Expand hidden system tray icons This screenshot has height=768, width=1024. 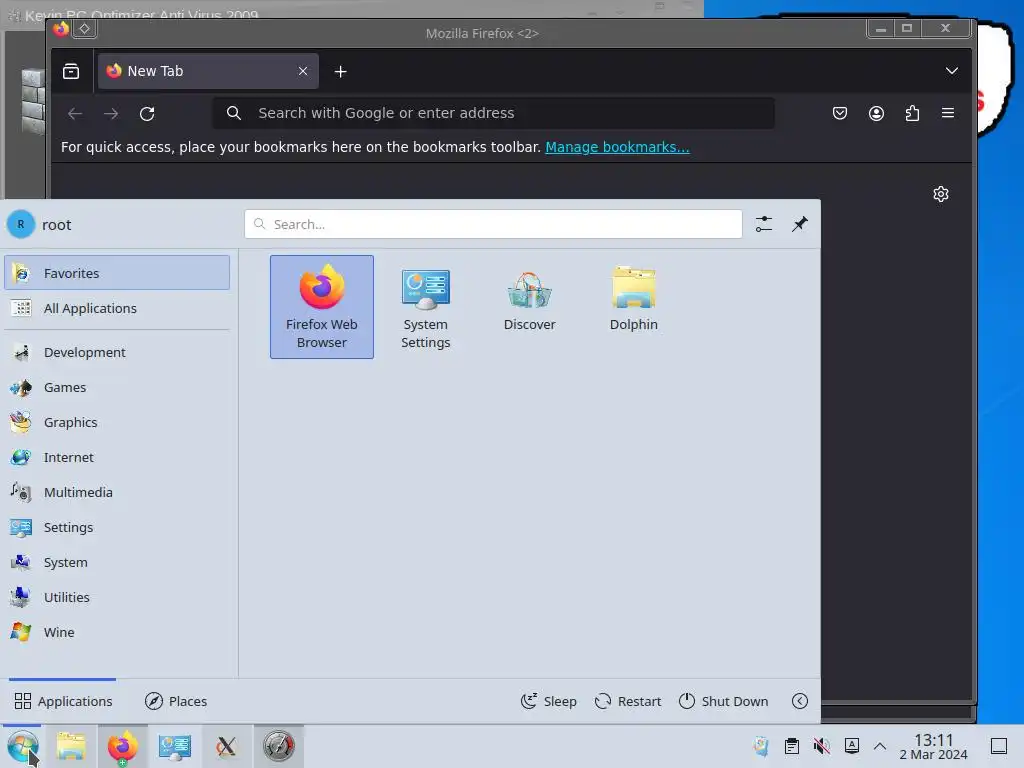(x=880, y=746)
